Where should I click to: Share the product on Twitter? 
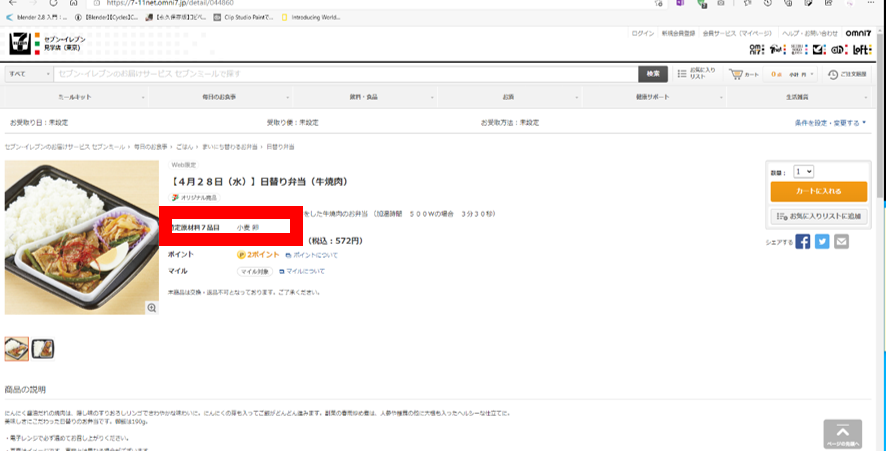(x=822, y=241)
